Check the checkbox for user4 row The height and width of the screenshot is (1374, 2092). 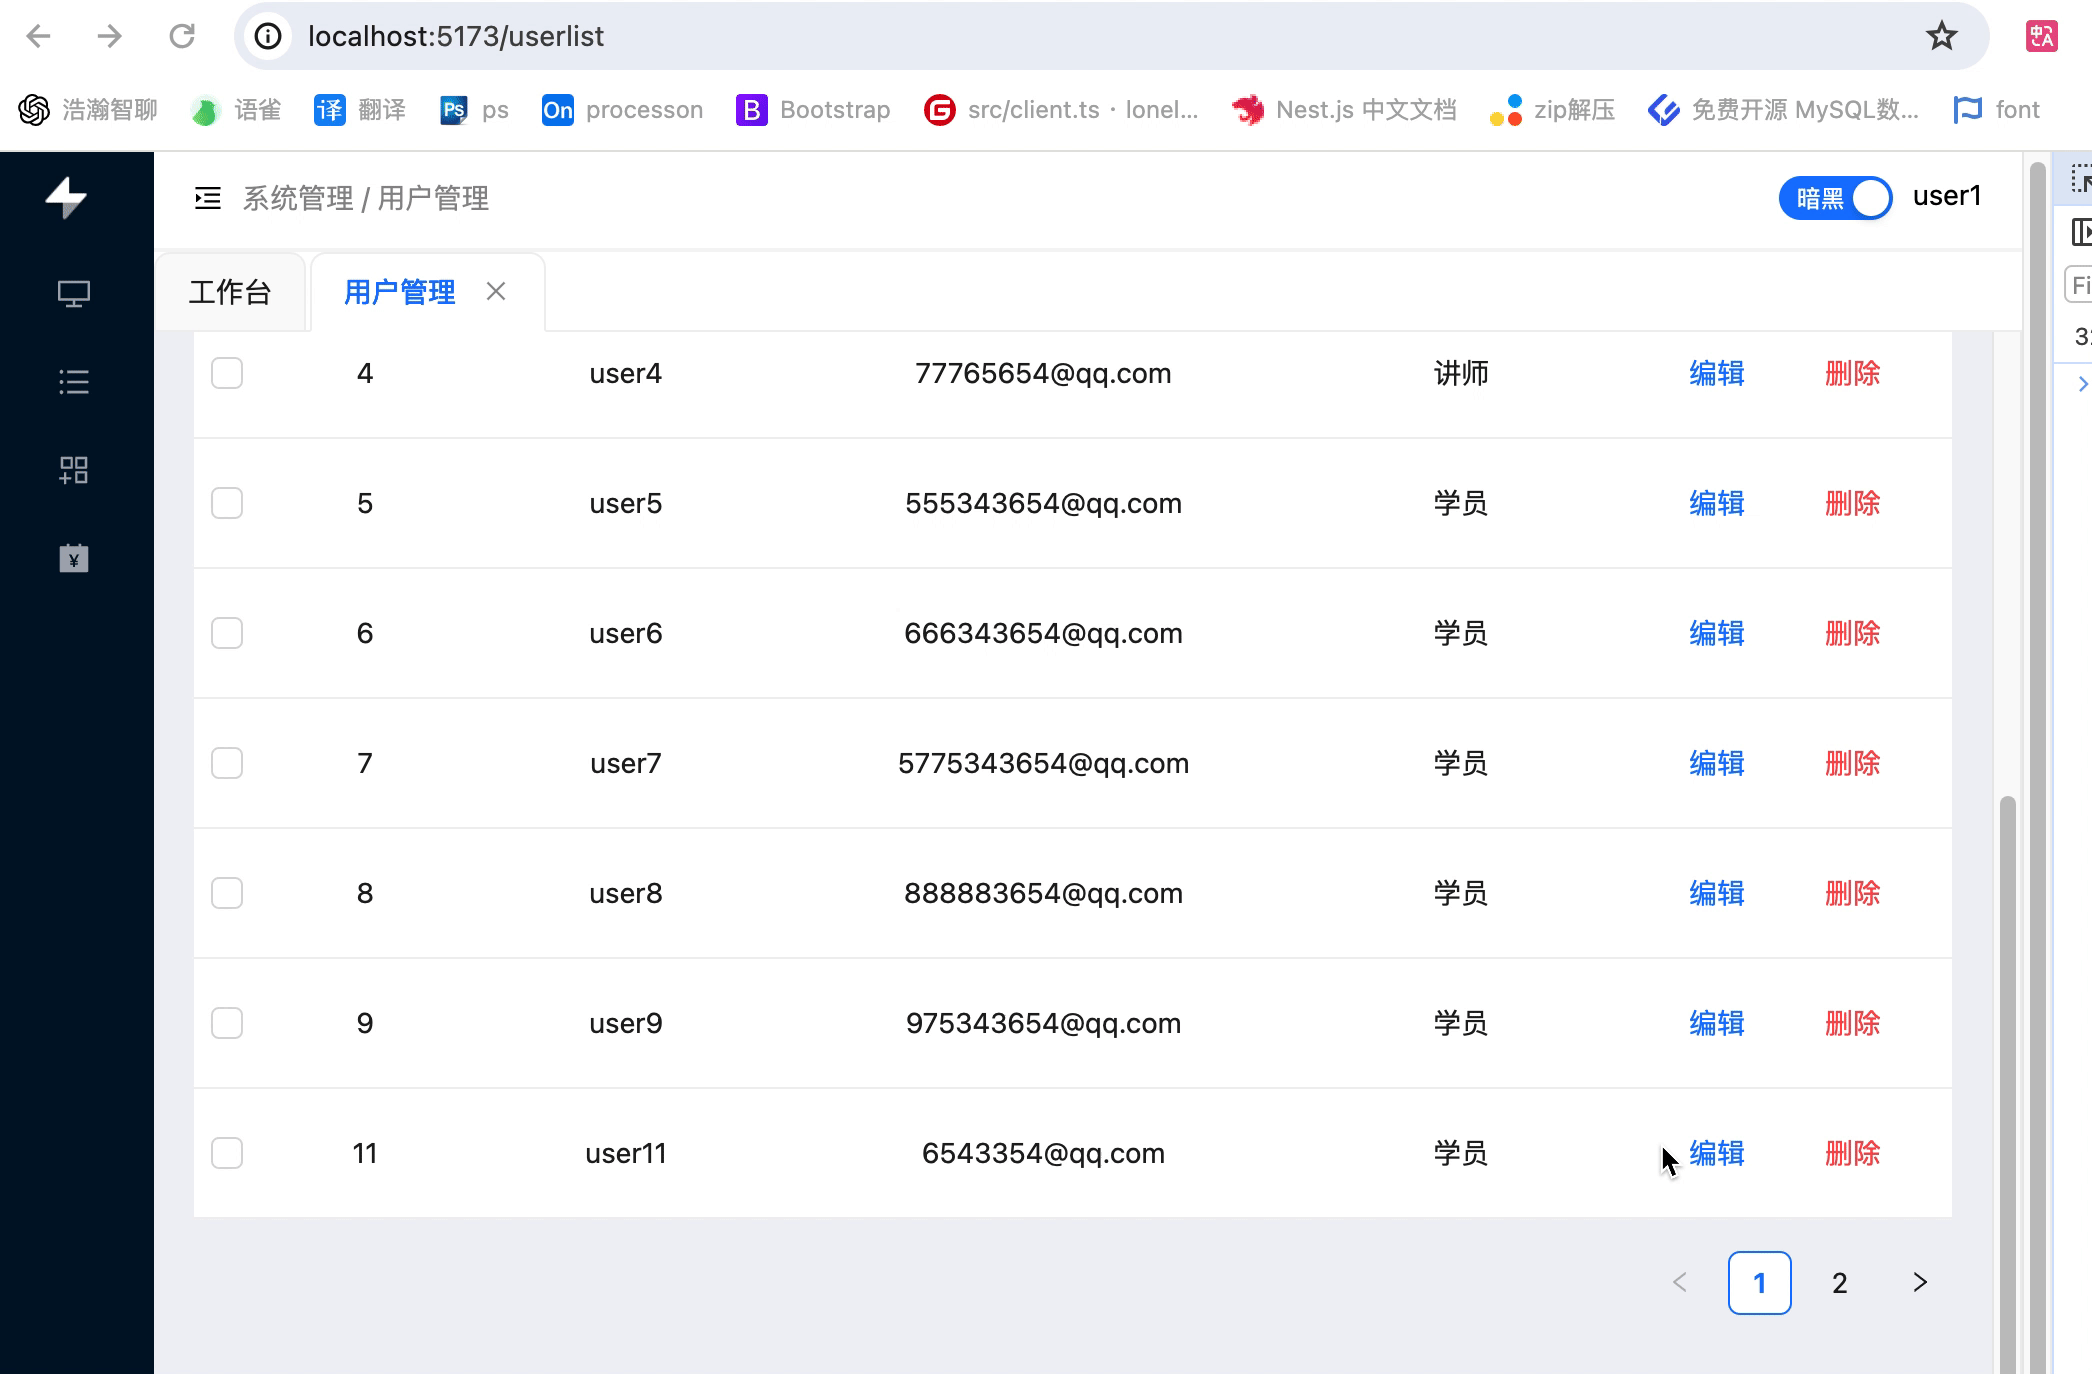pyautogui.click(x=227, y=373)
